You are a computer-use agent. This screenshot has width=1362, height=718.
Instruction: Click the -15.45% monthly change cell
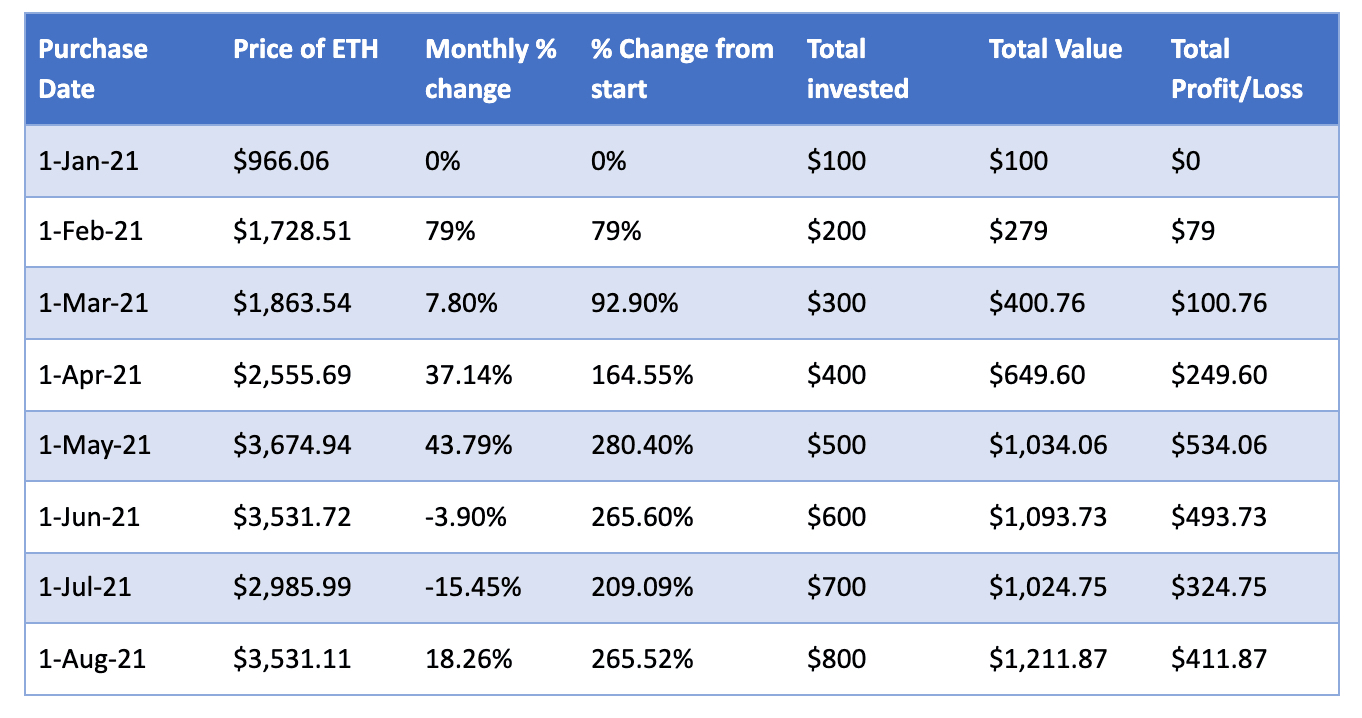[473, 587]
